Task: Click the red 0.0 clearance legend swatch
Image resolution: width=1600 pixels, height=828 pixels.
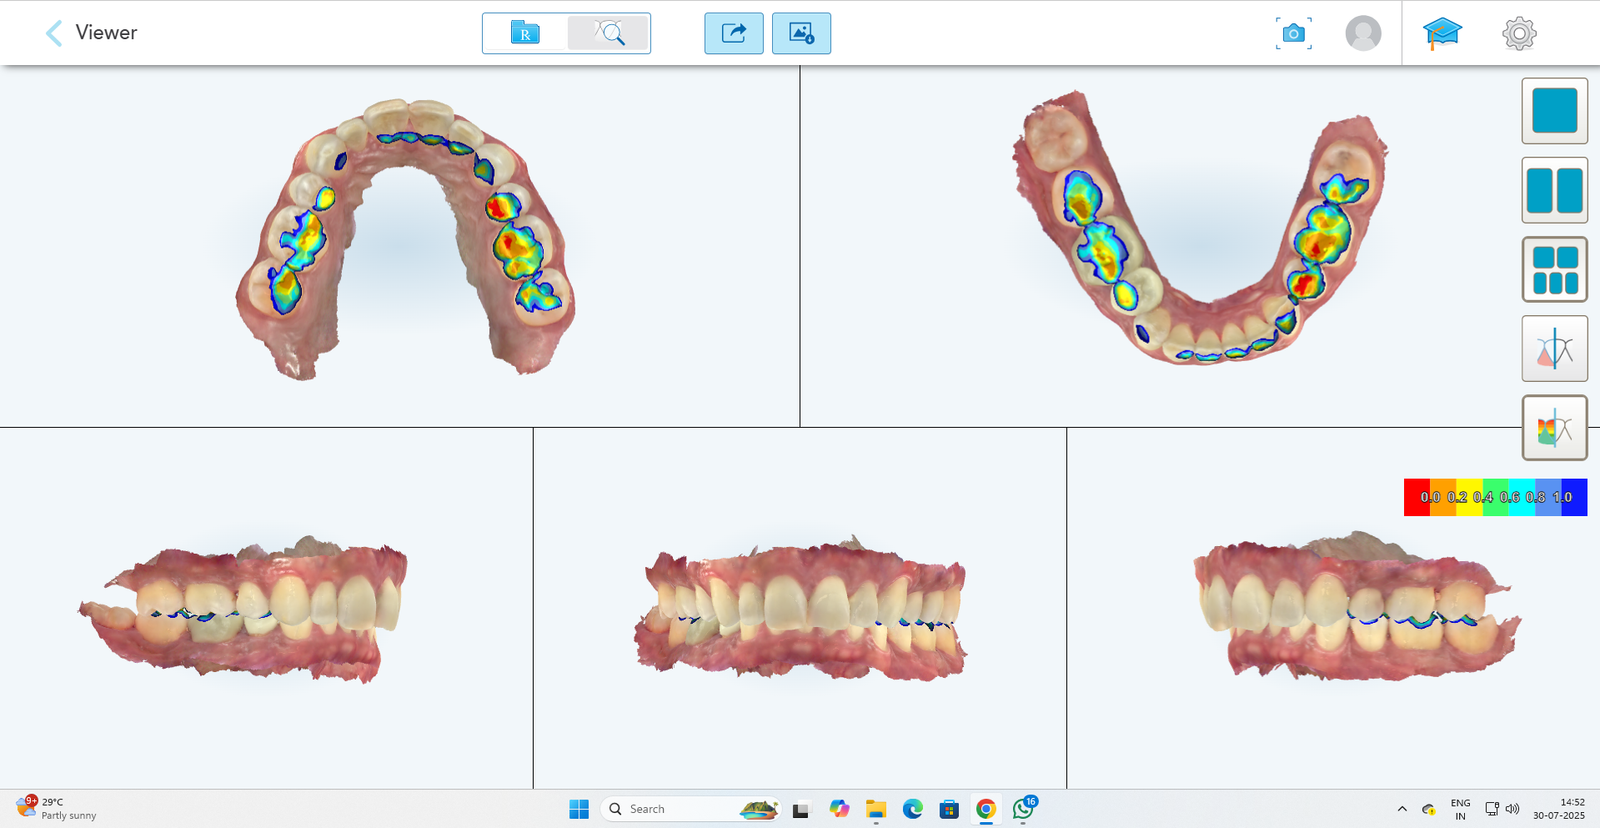Action: [1417, 497]
